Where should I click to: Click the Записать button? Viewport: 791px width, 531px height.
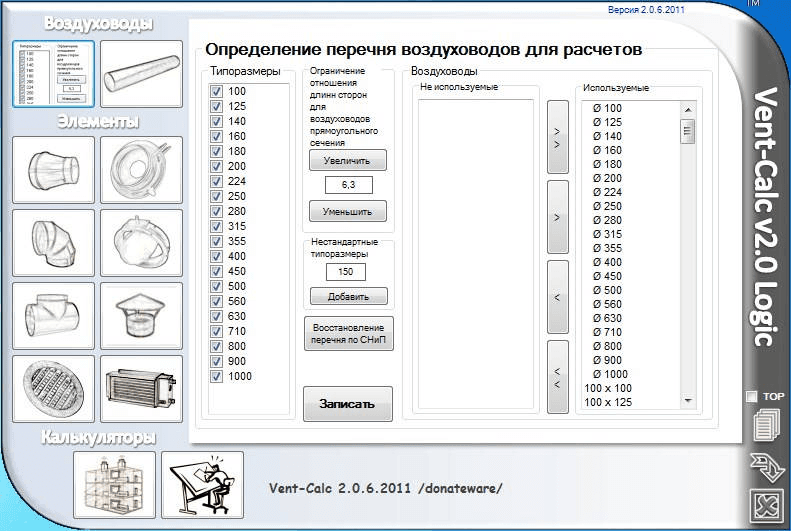pos(348,403)
